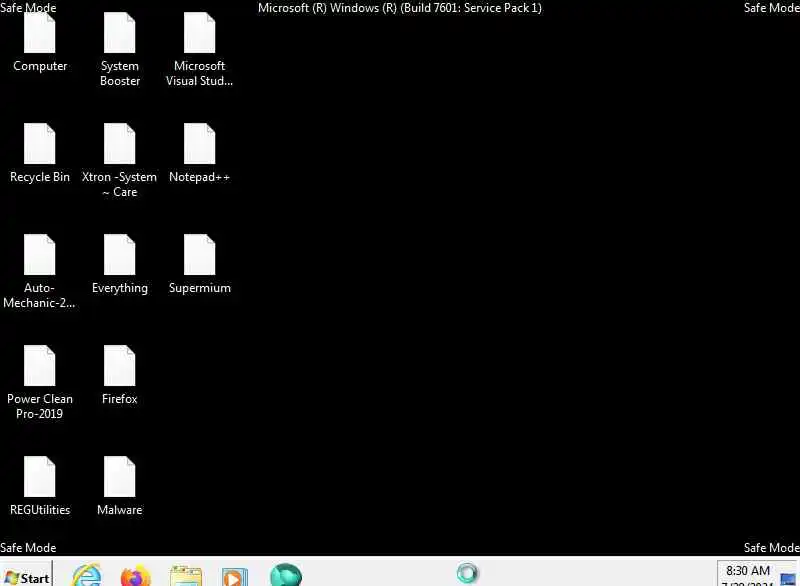Select the Recycle Bin icon
This screenshot has height=586, width=800.
pyautogui.click(x=40, y=154)
